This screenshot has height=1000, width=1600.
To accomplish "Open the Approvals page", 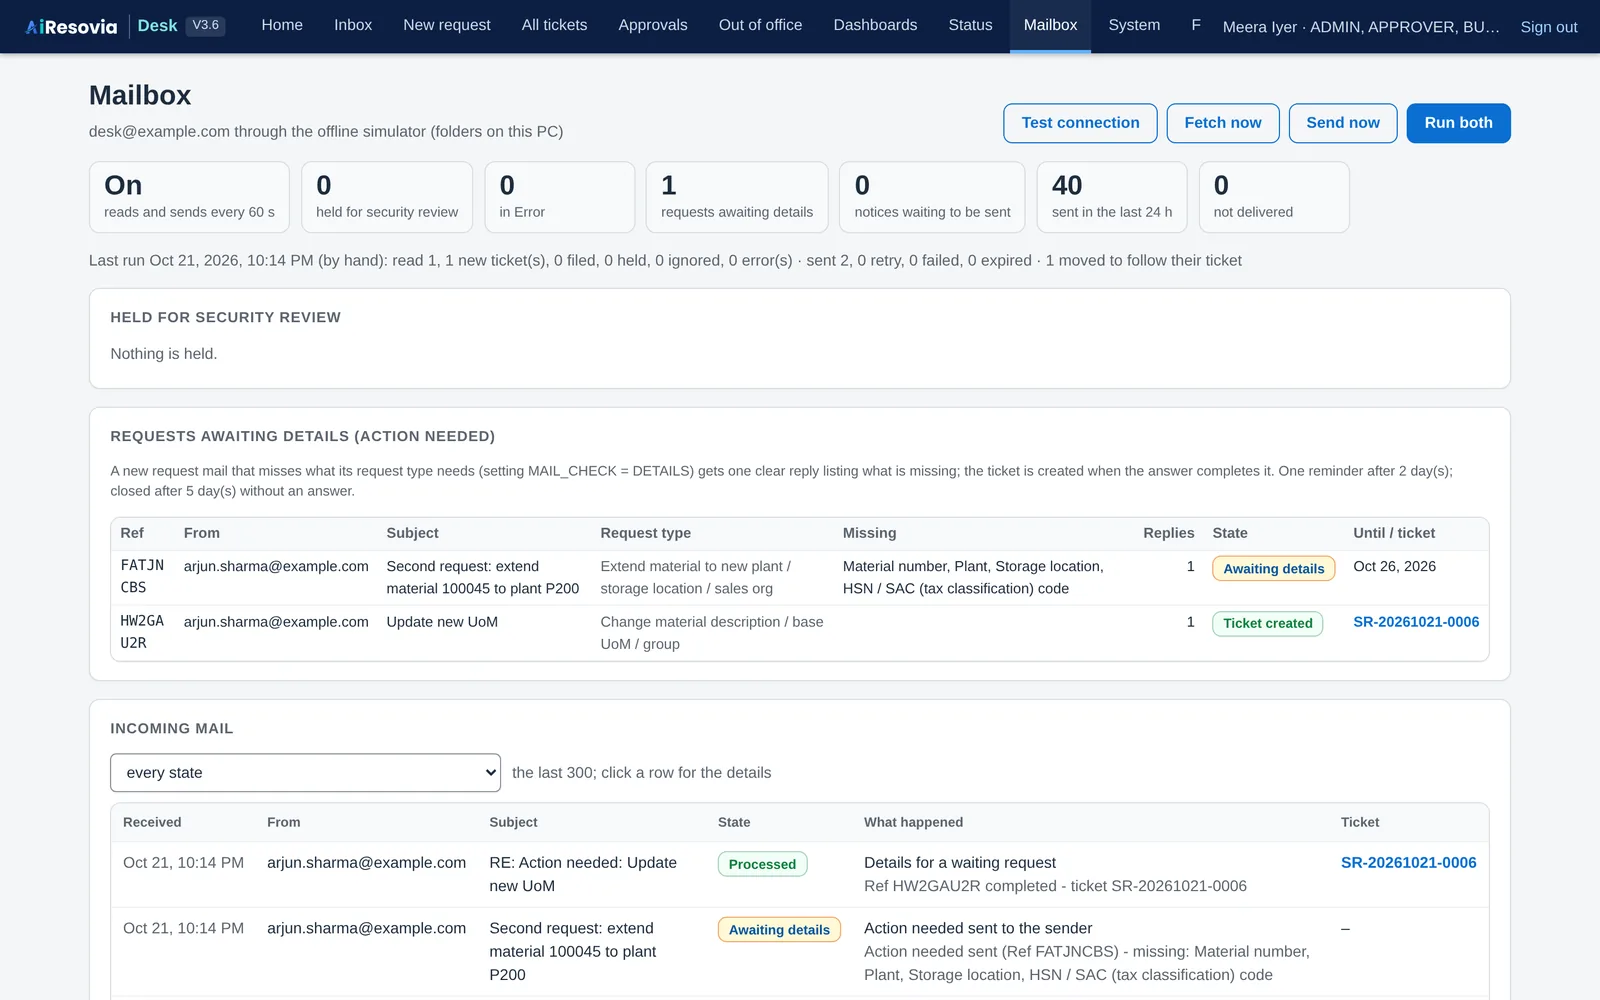I will tap(653, 25).
